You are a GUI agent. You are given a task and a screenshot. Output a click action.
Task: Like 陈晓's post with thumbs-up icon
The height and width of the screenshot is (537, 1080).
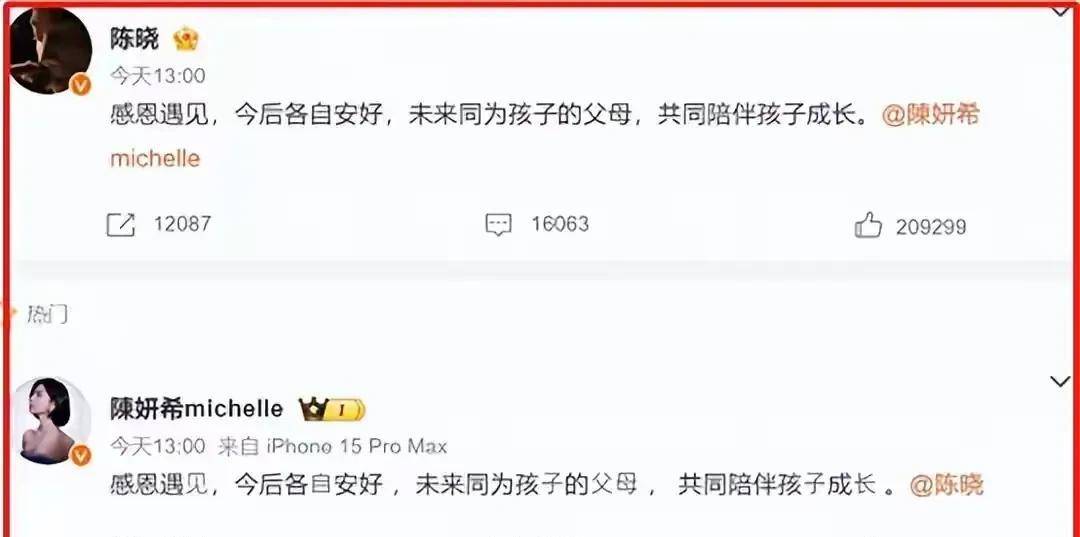(868, 225)
